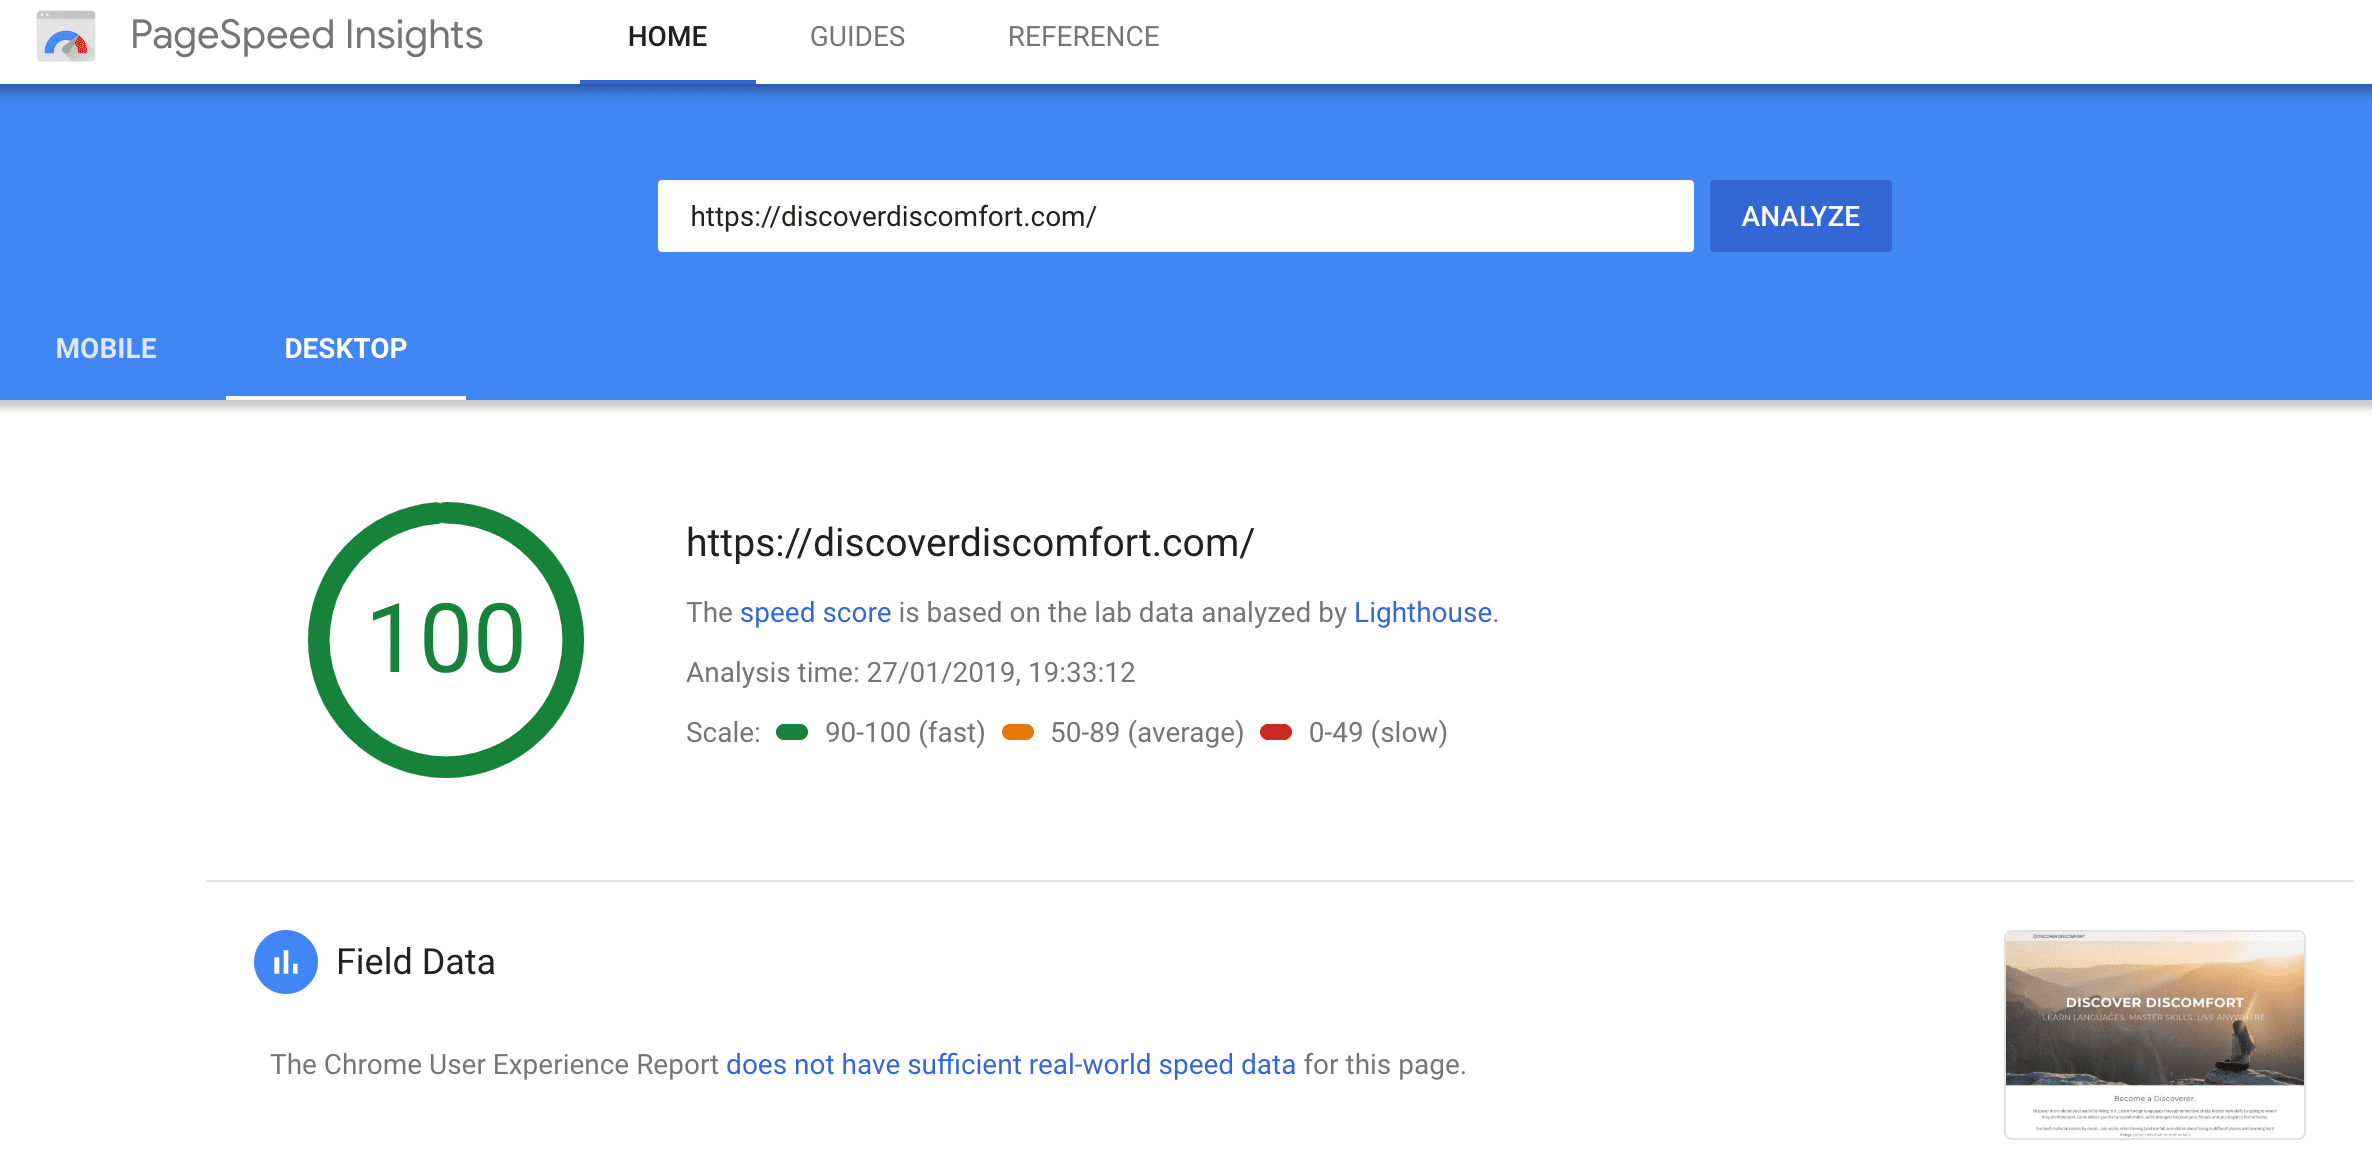Open the REFERENCE tab
The width and height of the screenshot is (2372, 1158).
1083,37
